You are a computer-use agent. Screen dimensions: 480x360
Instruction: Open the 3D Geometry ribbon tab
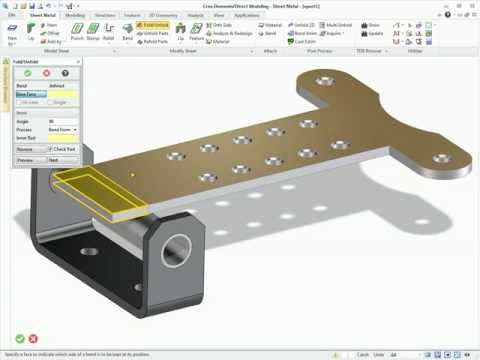coord(163,15)
